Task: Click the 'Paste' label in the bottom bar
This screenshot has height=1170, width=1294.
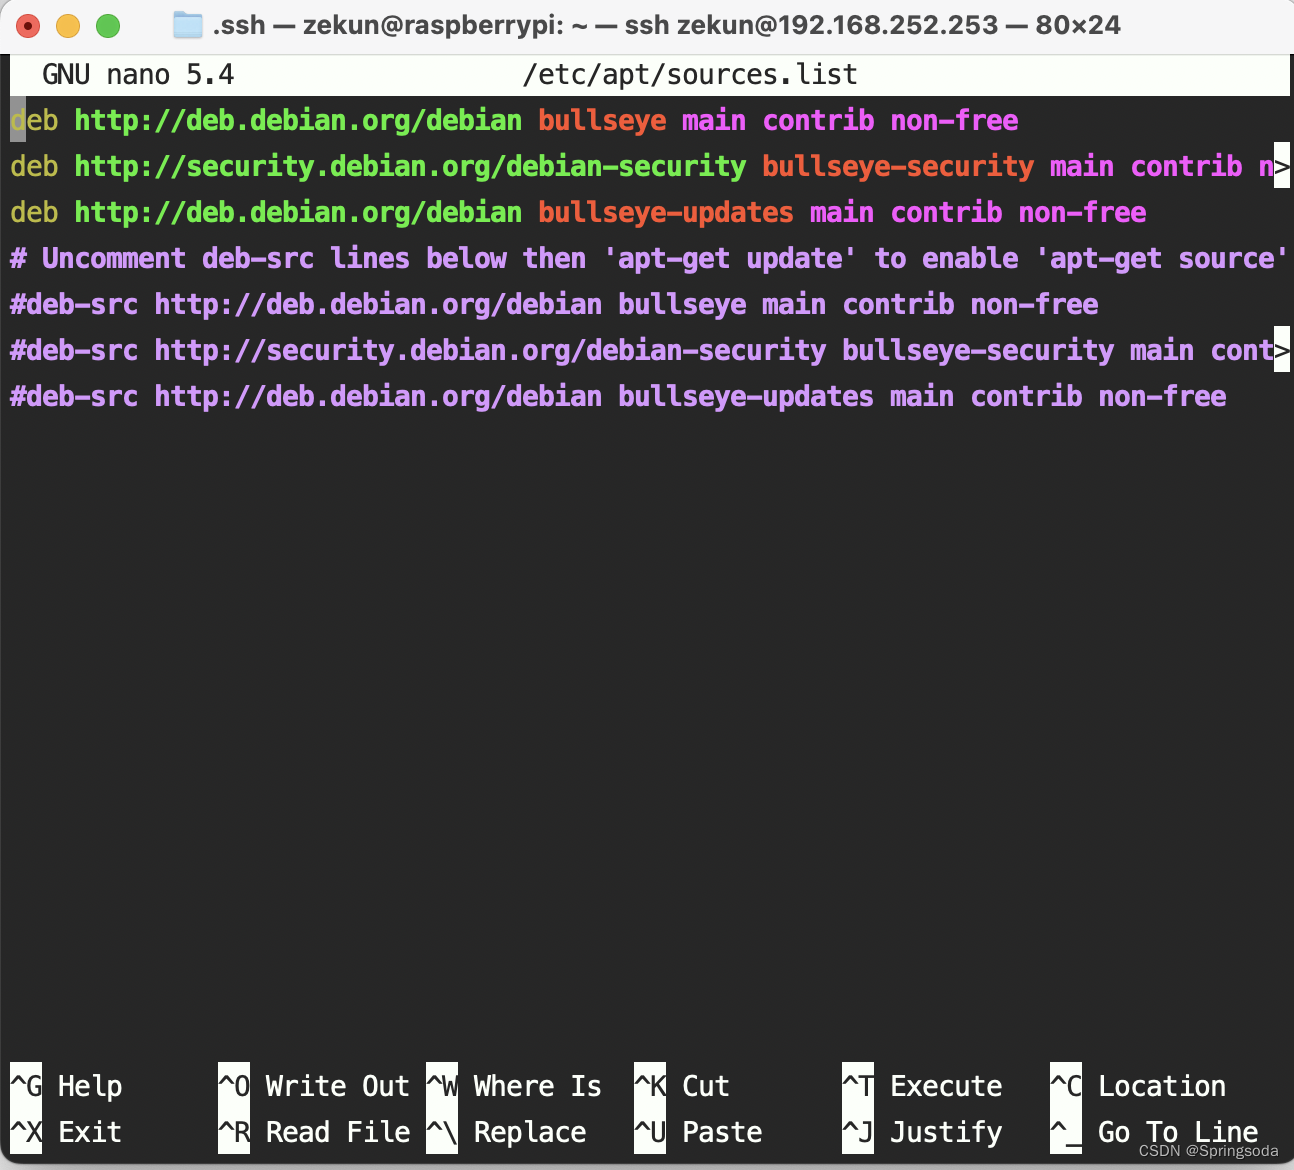Action: click(721, 1132)
